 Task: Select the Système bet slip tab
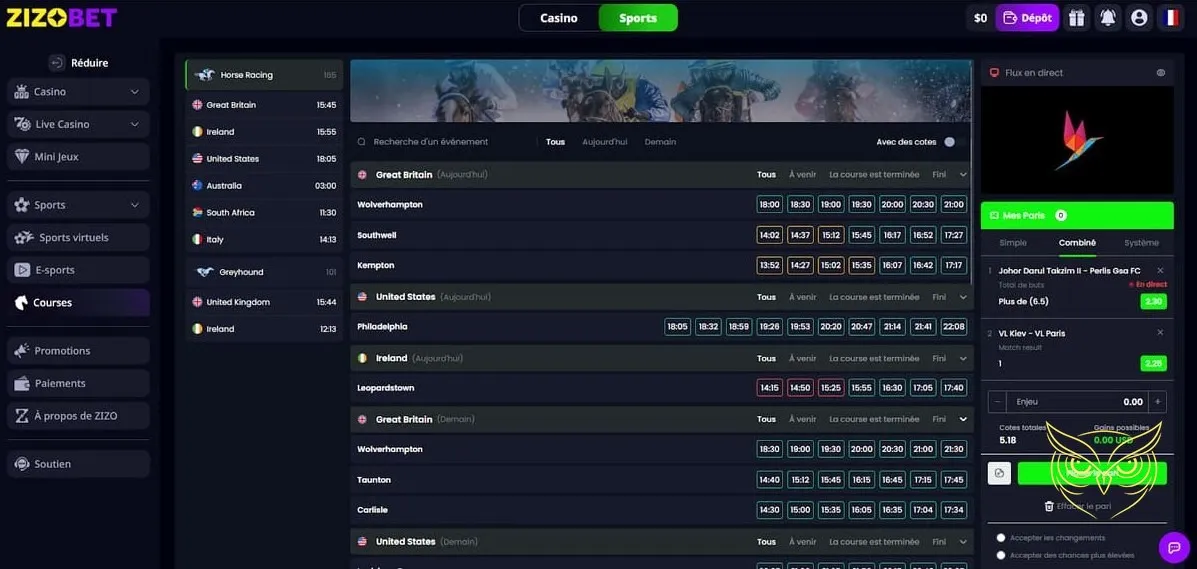pyautogui.click(x=1141, y=242)
